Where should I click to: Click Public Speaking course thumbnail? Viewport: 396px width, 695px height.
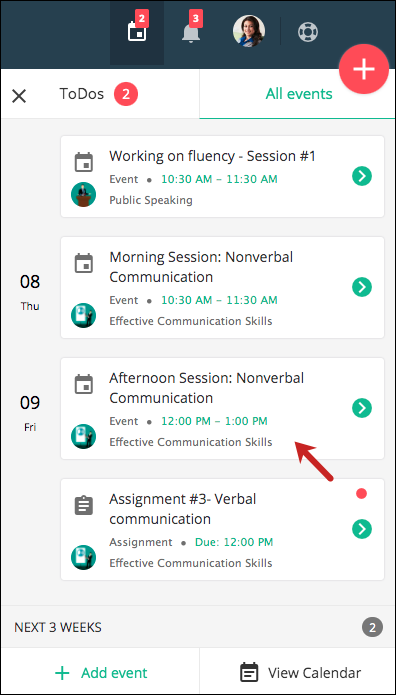83,195
